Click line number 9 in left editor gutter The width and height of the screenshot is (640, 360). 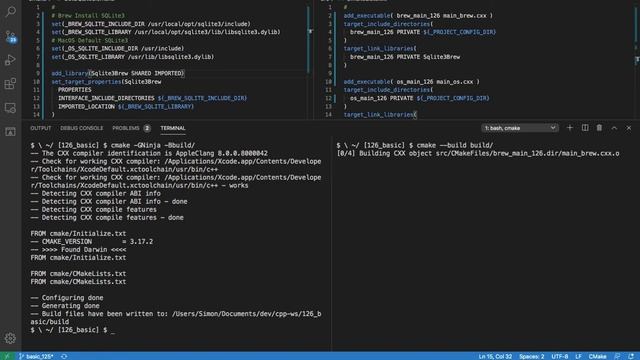point(38,73)
